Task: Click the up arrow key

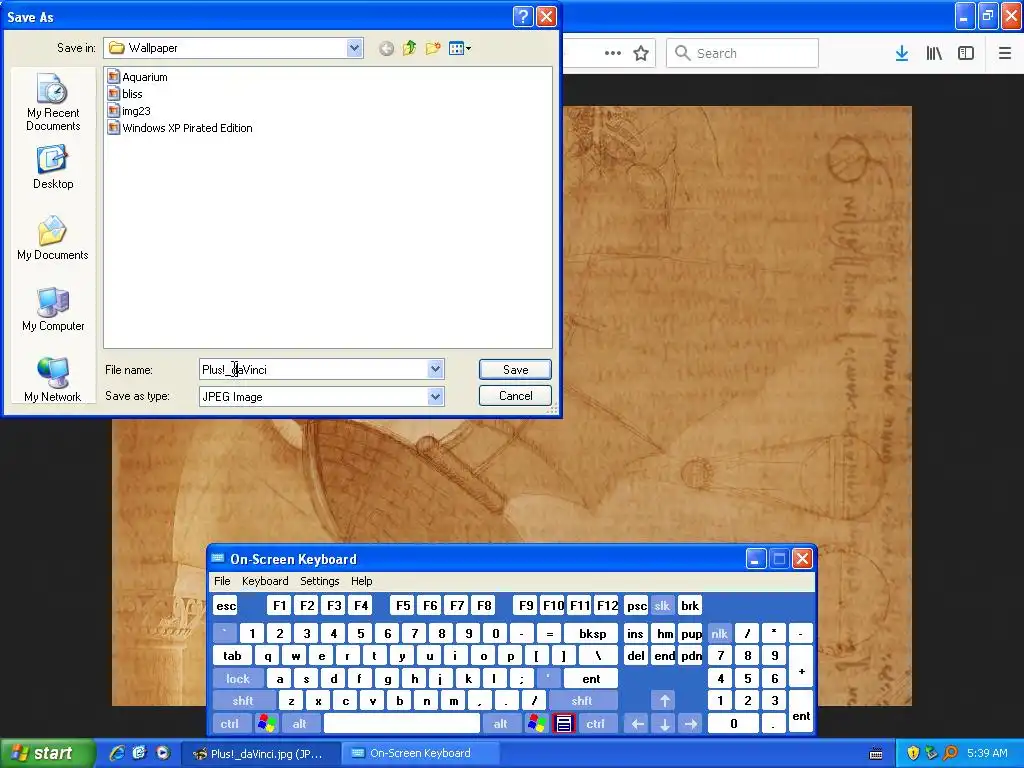Action: (x=664, y=701)
